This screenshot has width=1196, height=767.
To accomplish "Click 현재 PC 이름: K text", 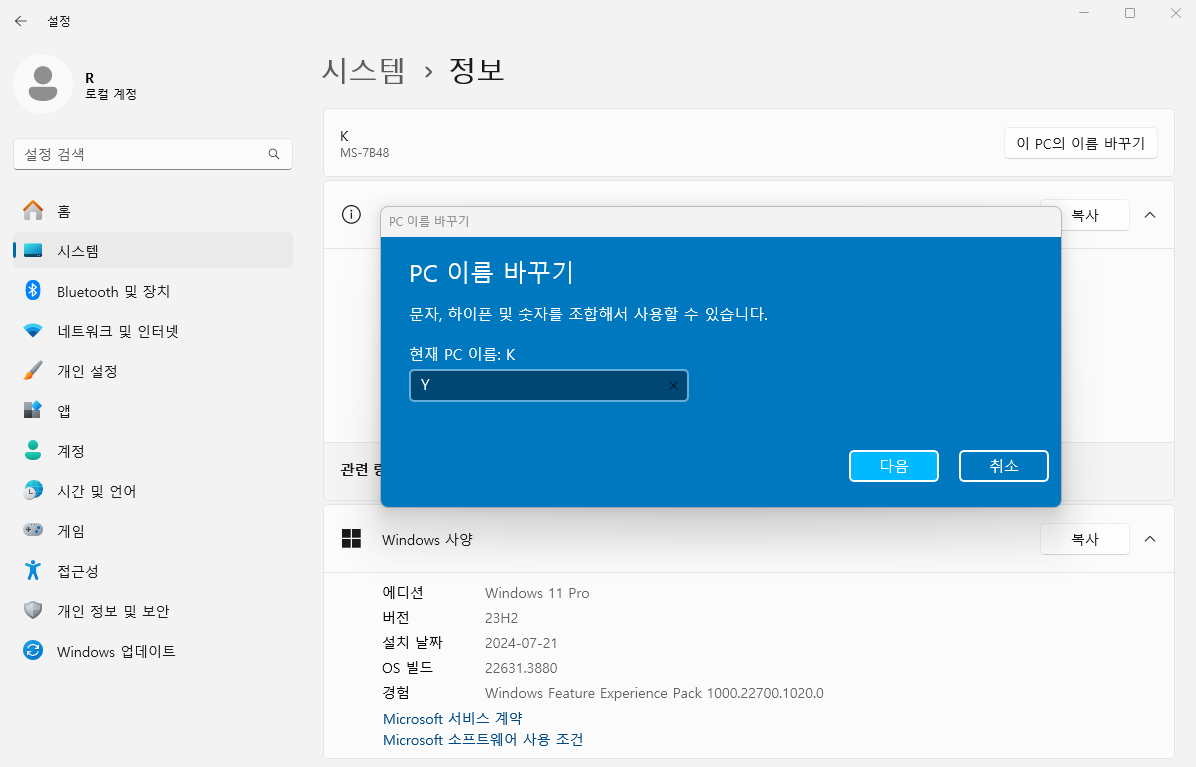I will 462,354.
